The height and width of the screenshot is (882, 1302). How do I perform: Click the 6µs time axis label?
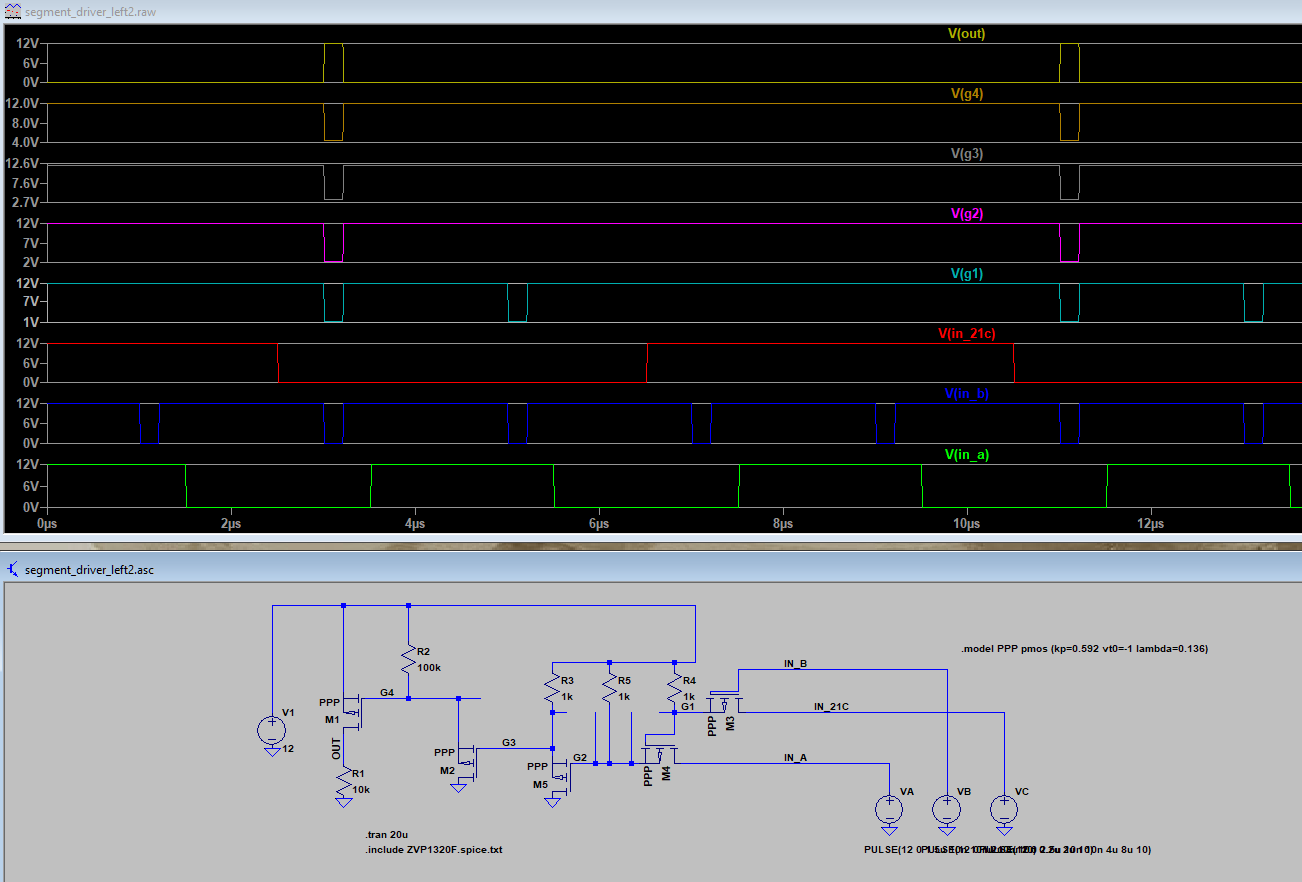599,523
